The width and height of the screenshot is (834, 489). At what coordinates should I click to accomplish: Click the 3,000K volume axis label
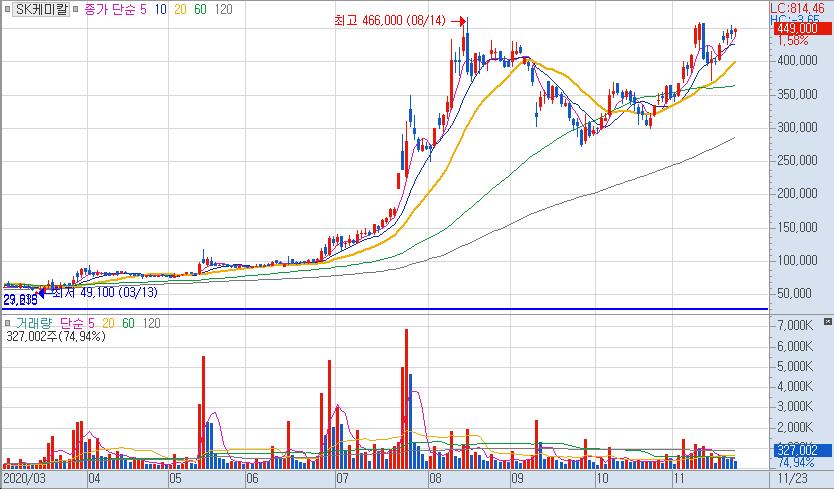(795, 407)
